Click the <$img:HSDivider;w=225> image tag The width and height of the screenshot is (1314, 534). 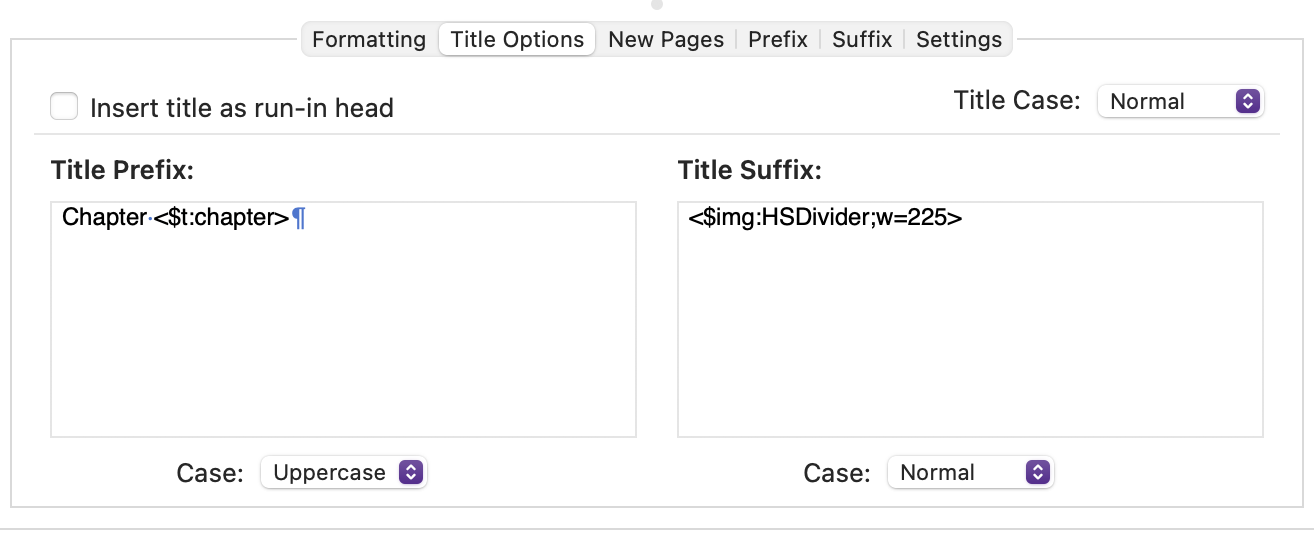[825, 217]
